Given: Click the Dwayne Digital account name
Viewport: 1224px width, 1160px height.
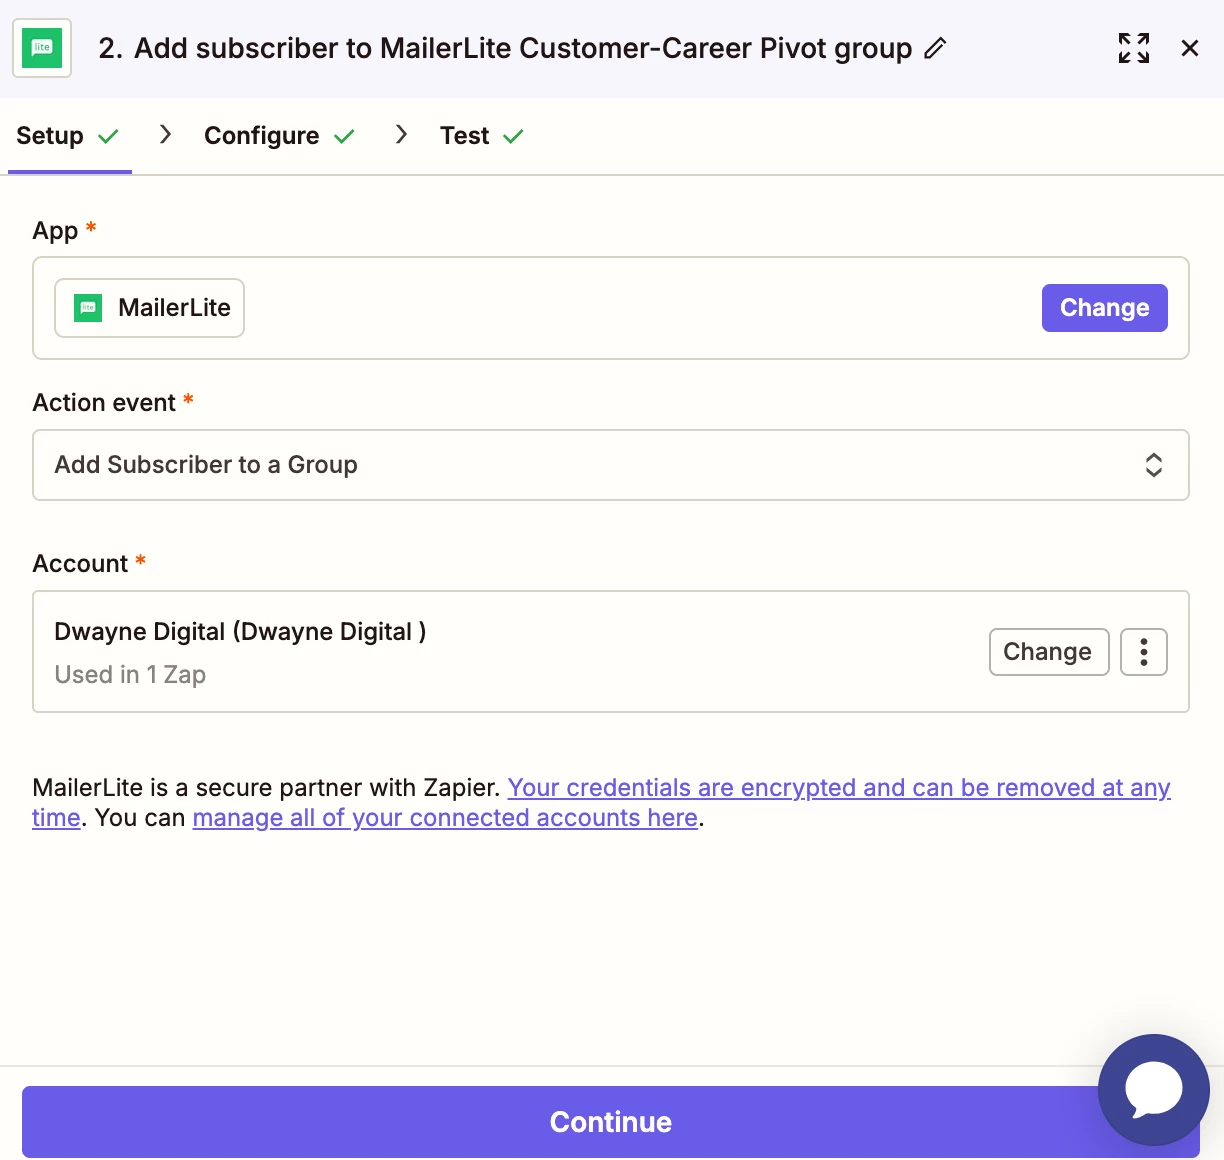Looking at the screenshot, I should point(240,632).
